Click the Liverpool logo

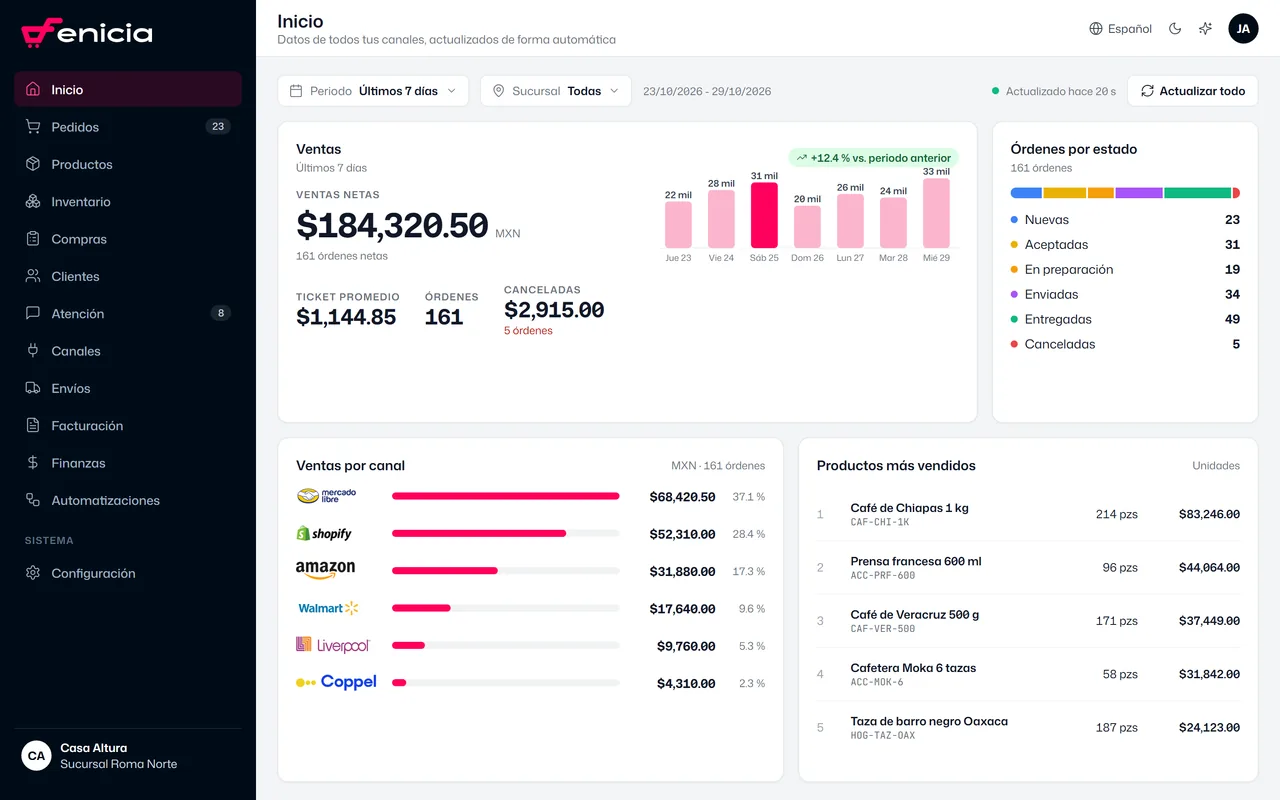point(333,645)
